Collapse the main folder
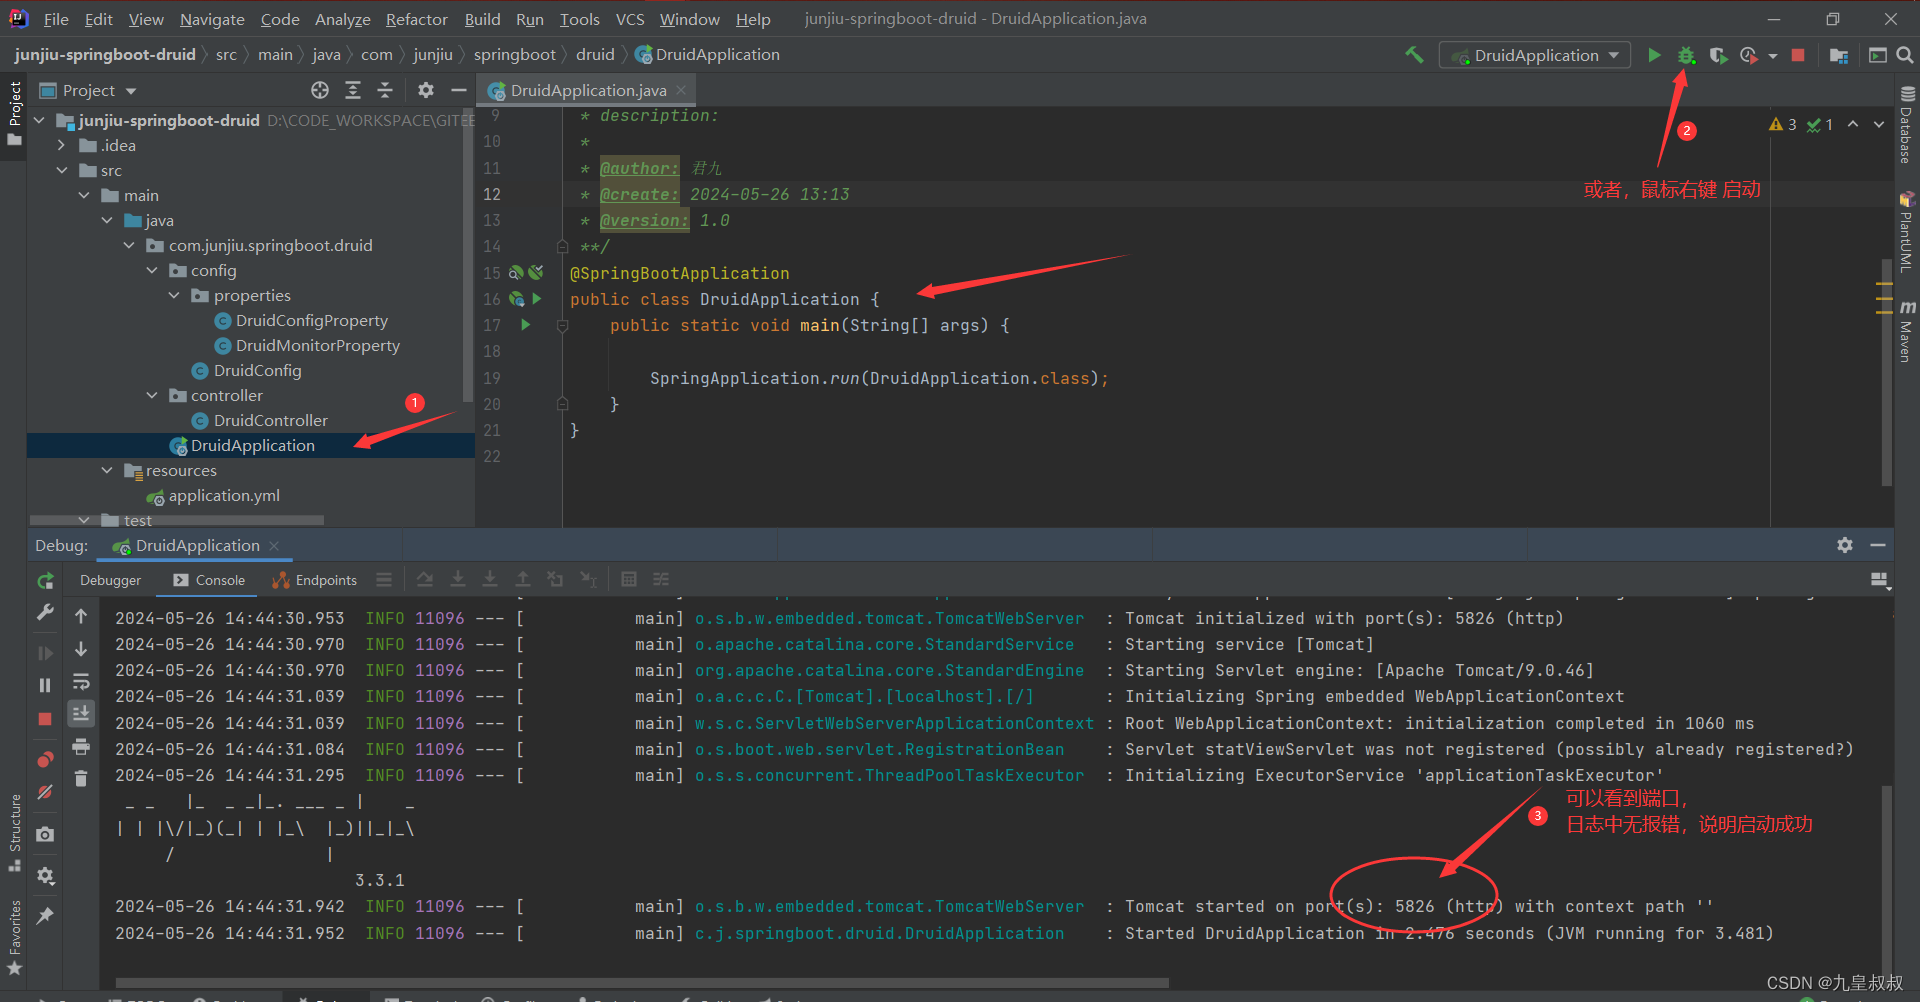This screenshot has height=1002, width=1920. pyautogui.click(x=84, y=195)
